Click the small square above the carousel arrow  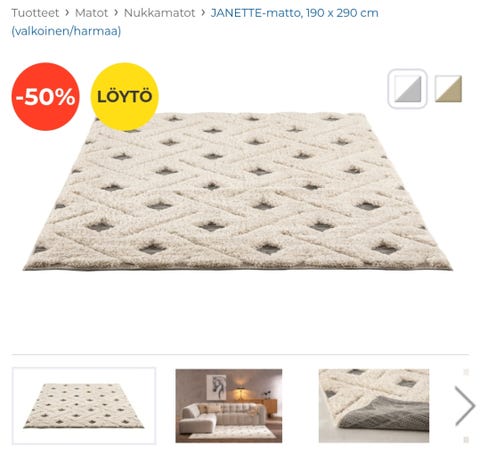466,372
